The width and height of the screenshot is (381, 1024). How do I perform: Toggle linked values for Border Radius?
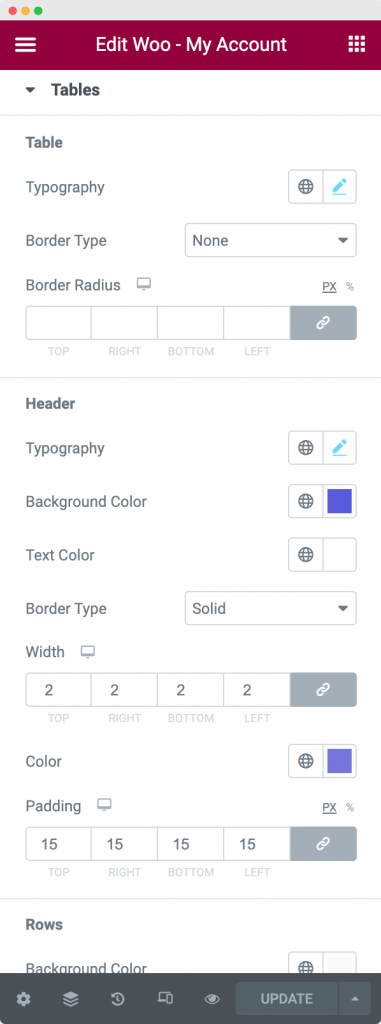click(323, 323)
